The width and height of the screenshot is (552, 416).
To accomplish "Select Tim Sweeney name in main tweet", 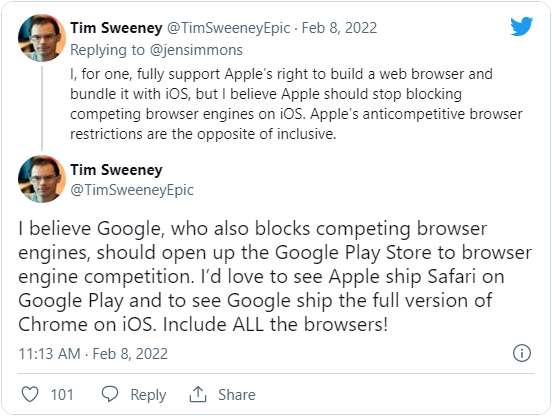I will point(116,170).
